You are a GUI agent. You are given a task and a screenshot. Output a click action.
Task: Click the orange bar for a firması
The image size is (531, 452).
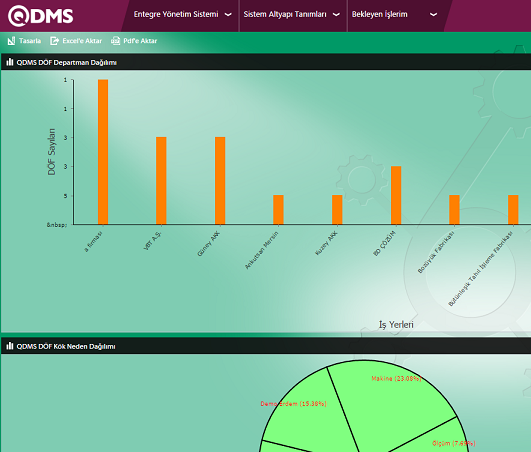(x=103, y=152)
